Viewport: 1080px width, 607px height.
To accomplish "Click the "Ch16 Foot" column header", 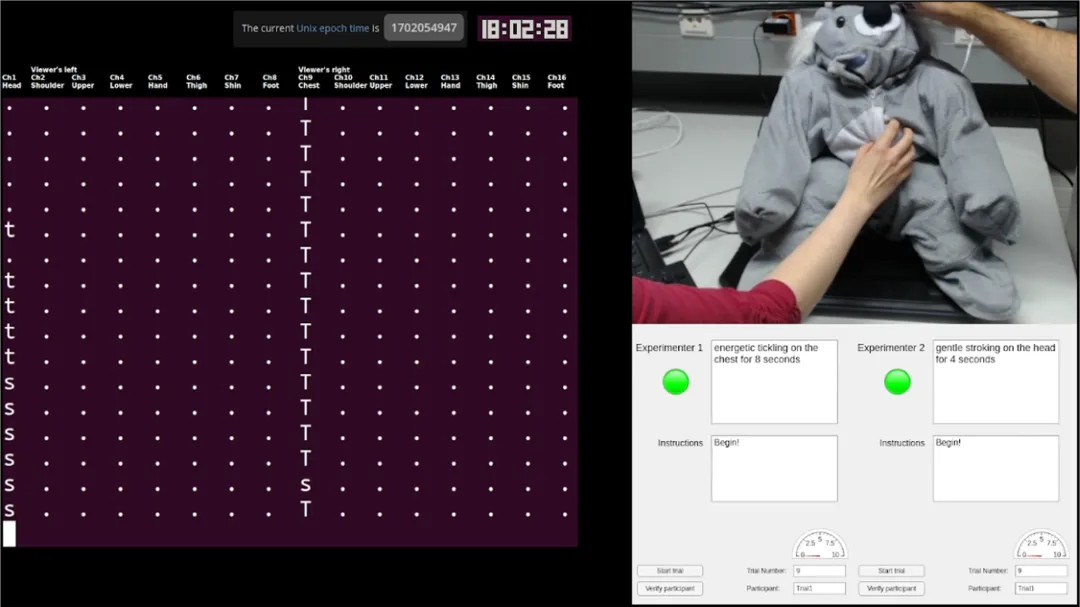I will tap(557, 81).
